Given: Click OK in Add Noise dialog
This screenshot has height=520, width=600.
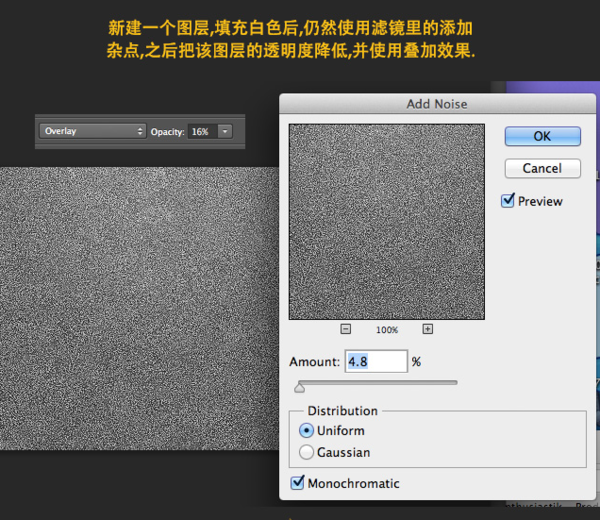Looking at the screenshot, I should tap(542, 136).
